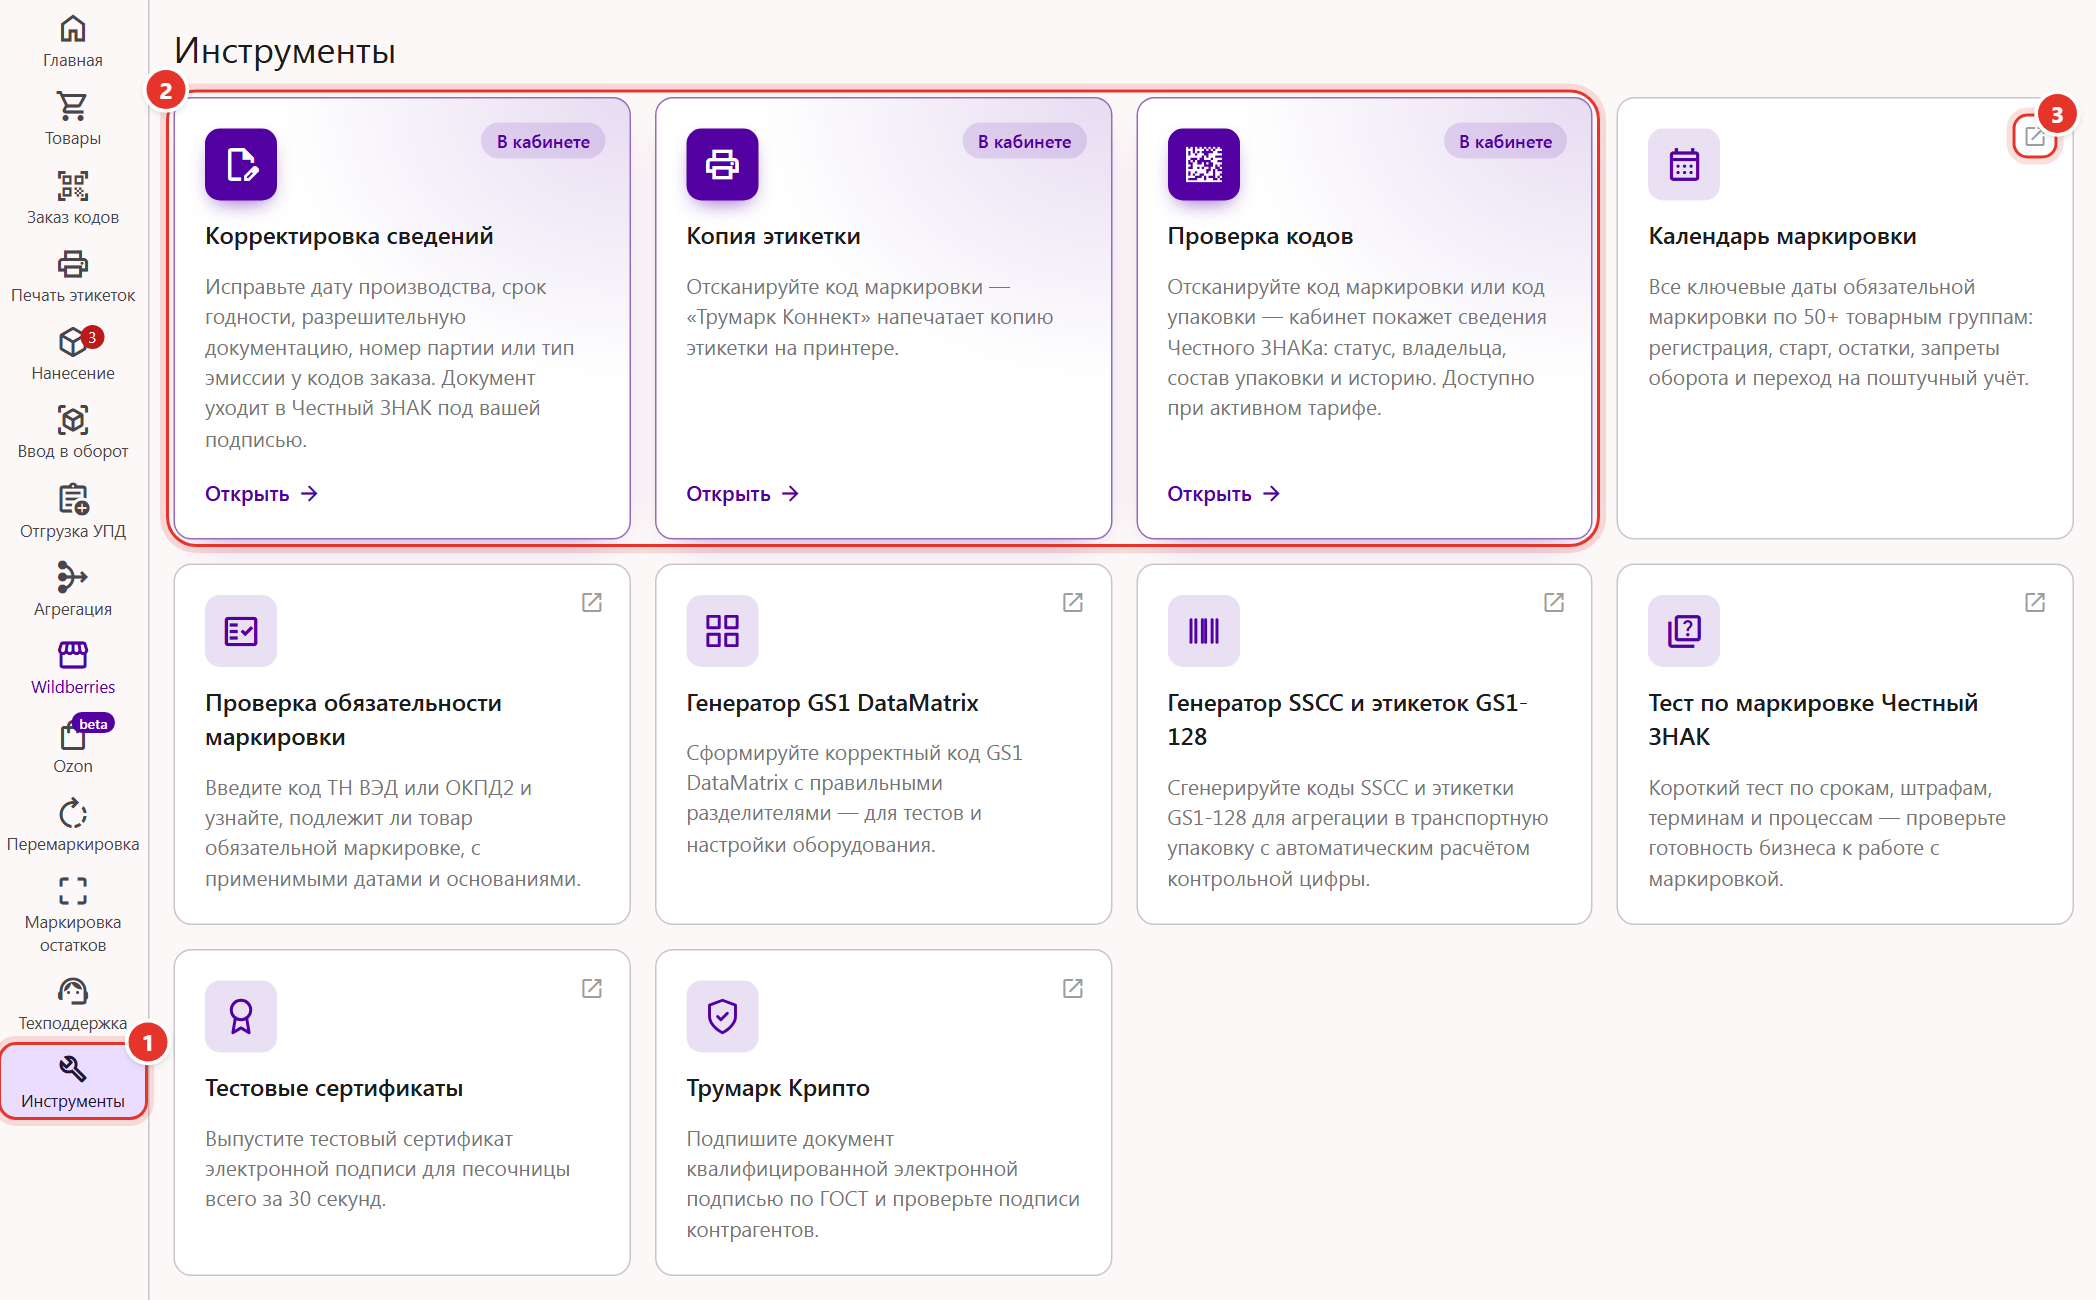The height and width of the screenshot is (1300, 2096).
Task: Click Открыть link under Корректировка сведений
Action: click(262, 494)
